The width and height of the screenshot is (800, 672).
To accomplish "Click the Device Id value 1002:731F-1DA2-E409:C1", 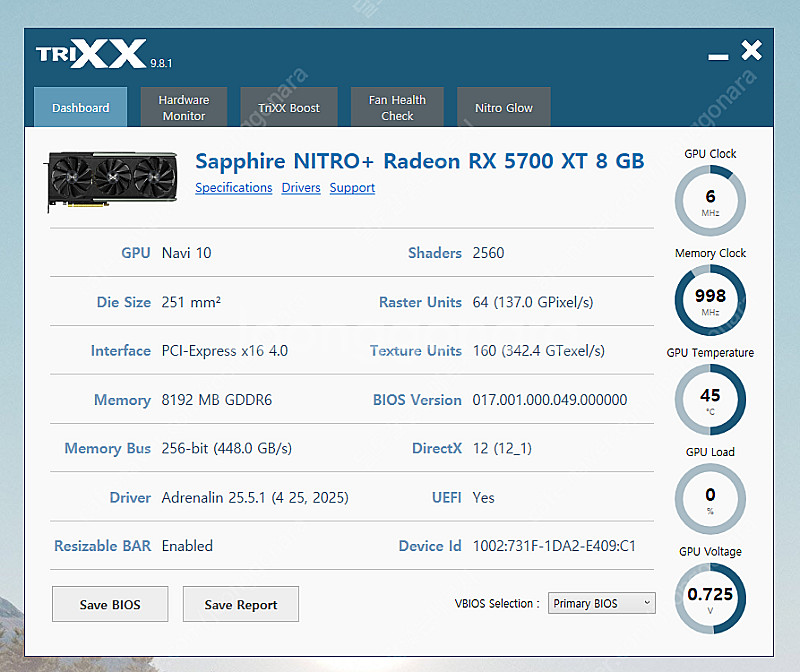I will coord(554,546).
